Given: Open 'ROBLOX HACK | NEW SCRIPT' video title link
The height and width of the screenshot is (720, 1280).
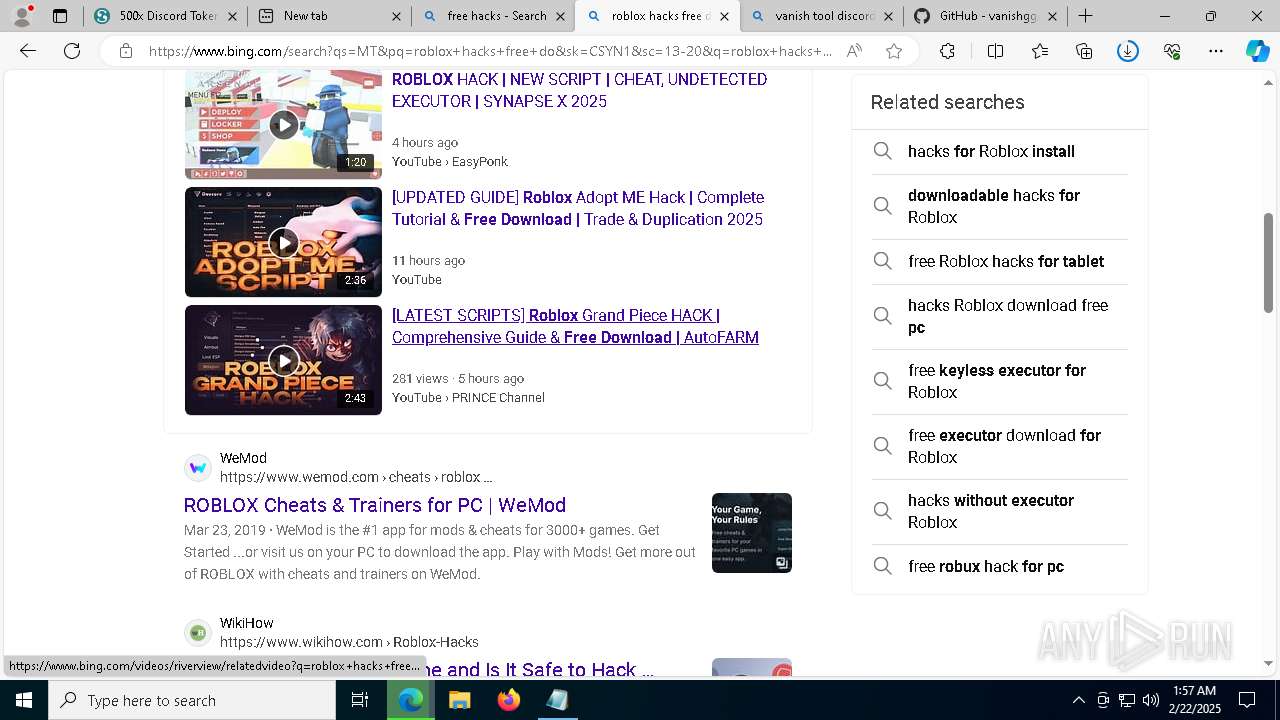Looking at the screenshot, I should 579,90.
